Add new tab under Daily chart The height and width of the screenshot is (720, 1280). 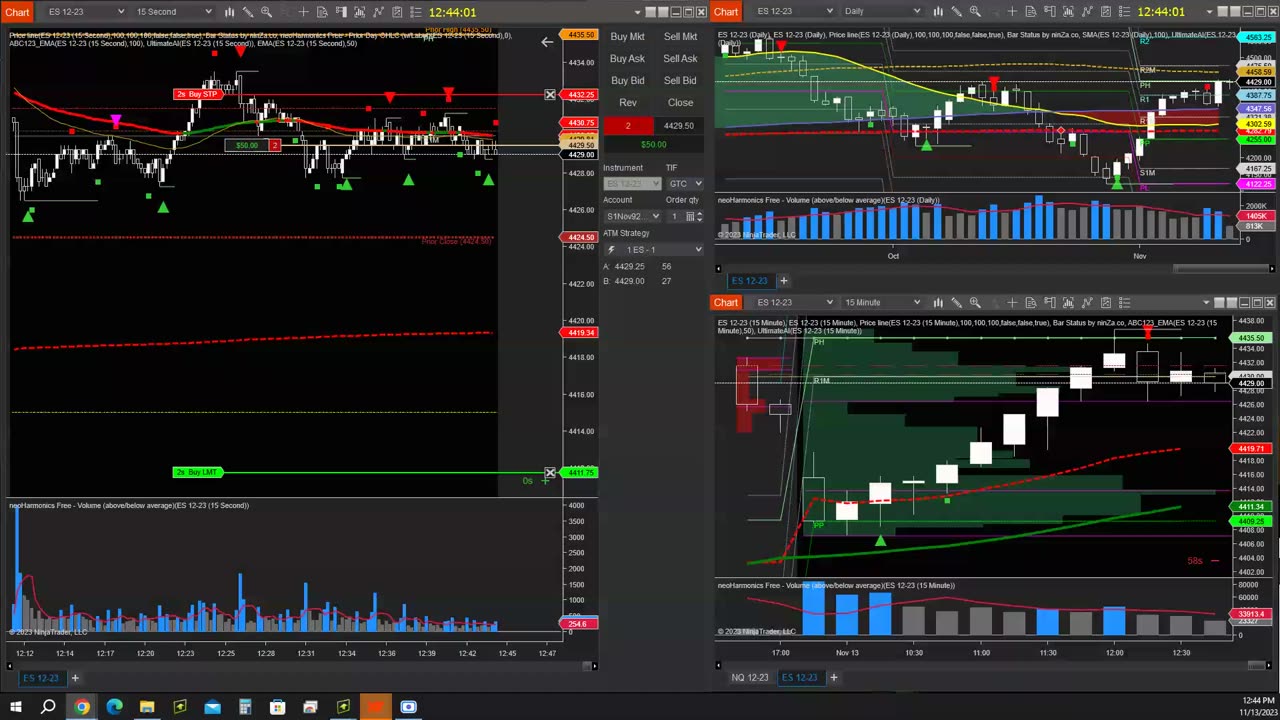(x=783, y=281)
